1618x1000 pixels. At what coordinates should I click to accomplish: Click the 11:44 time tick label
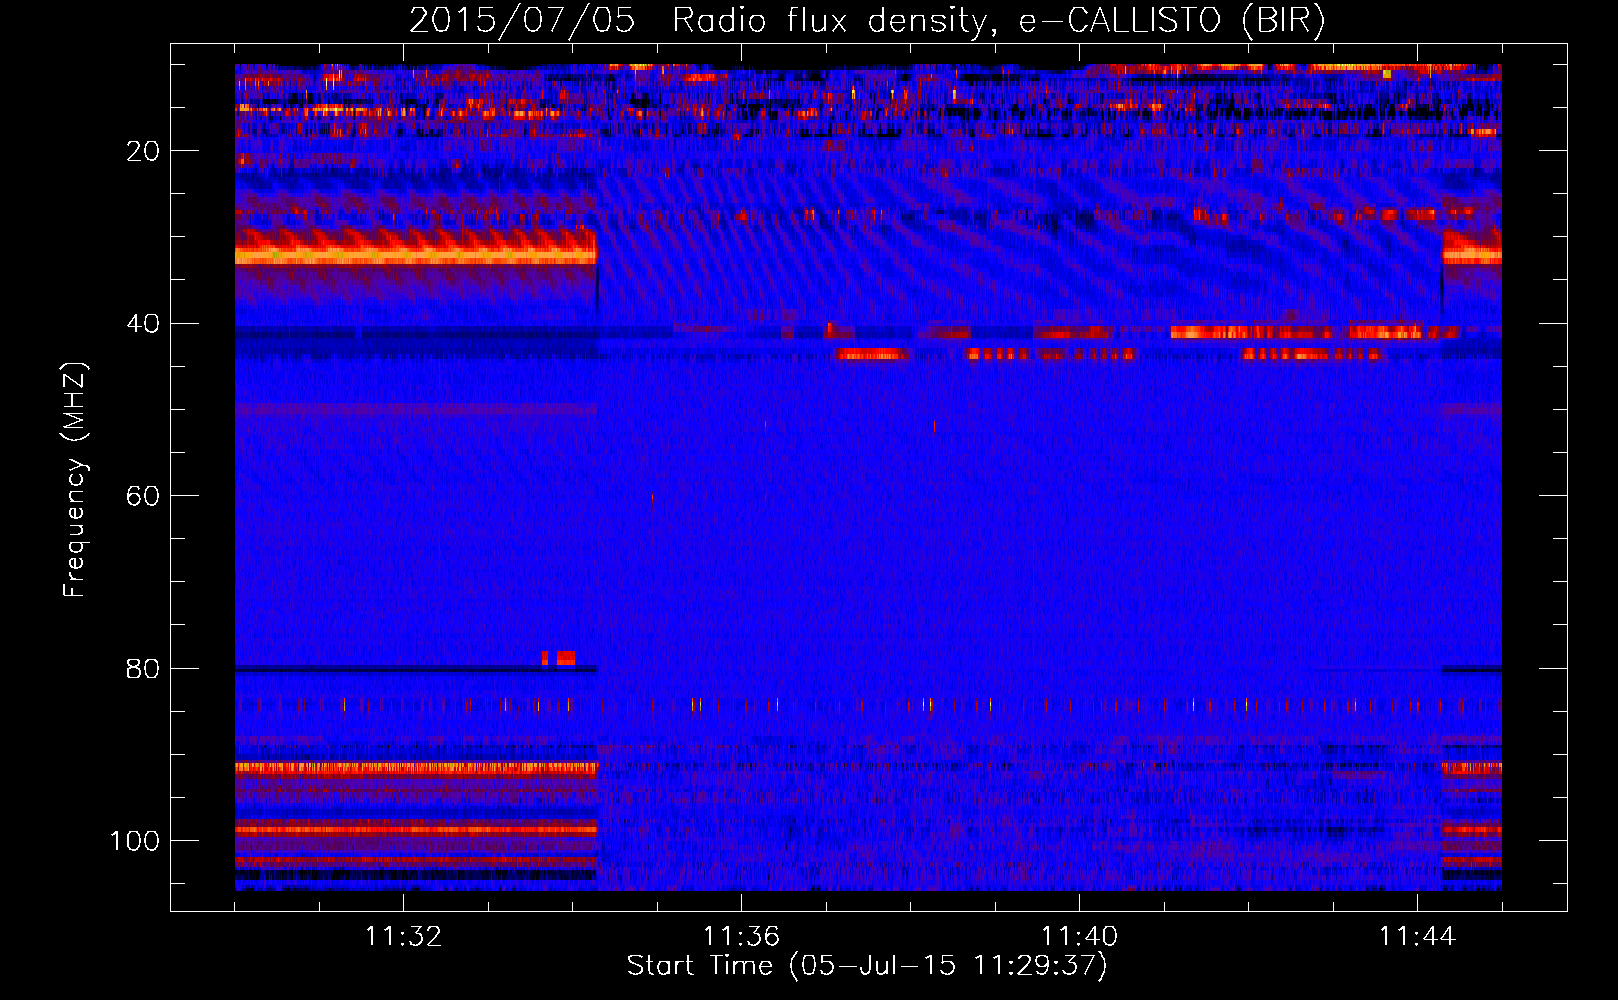[1417, 936]
